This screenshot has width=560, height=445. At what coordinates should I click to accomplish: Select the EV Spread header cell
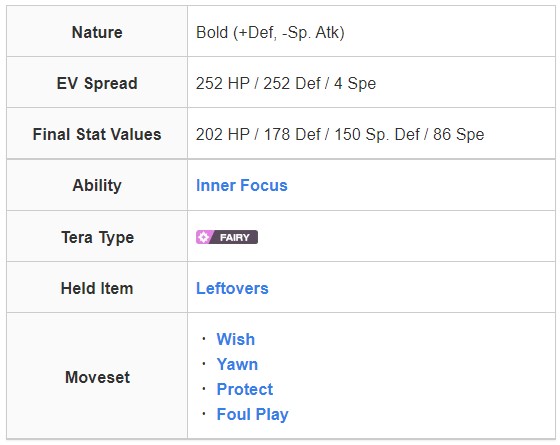(x=97, y=83)
